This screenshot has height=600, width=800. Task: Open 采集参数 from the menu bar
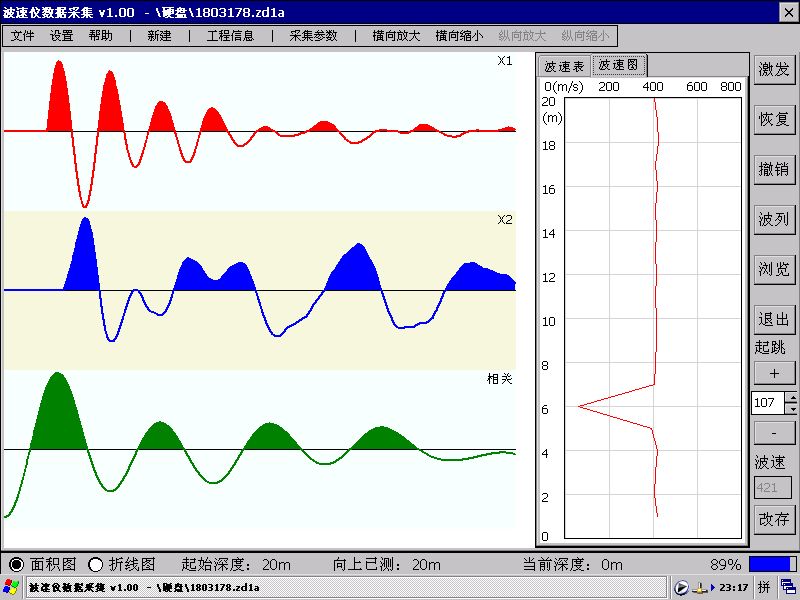point(313,35)
